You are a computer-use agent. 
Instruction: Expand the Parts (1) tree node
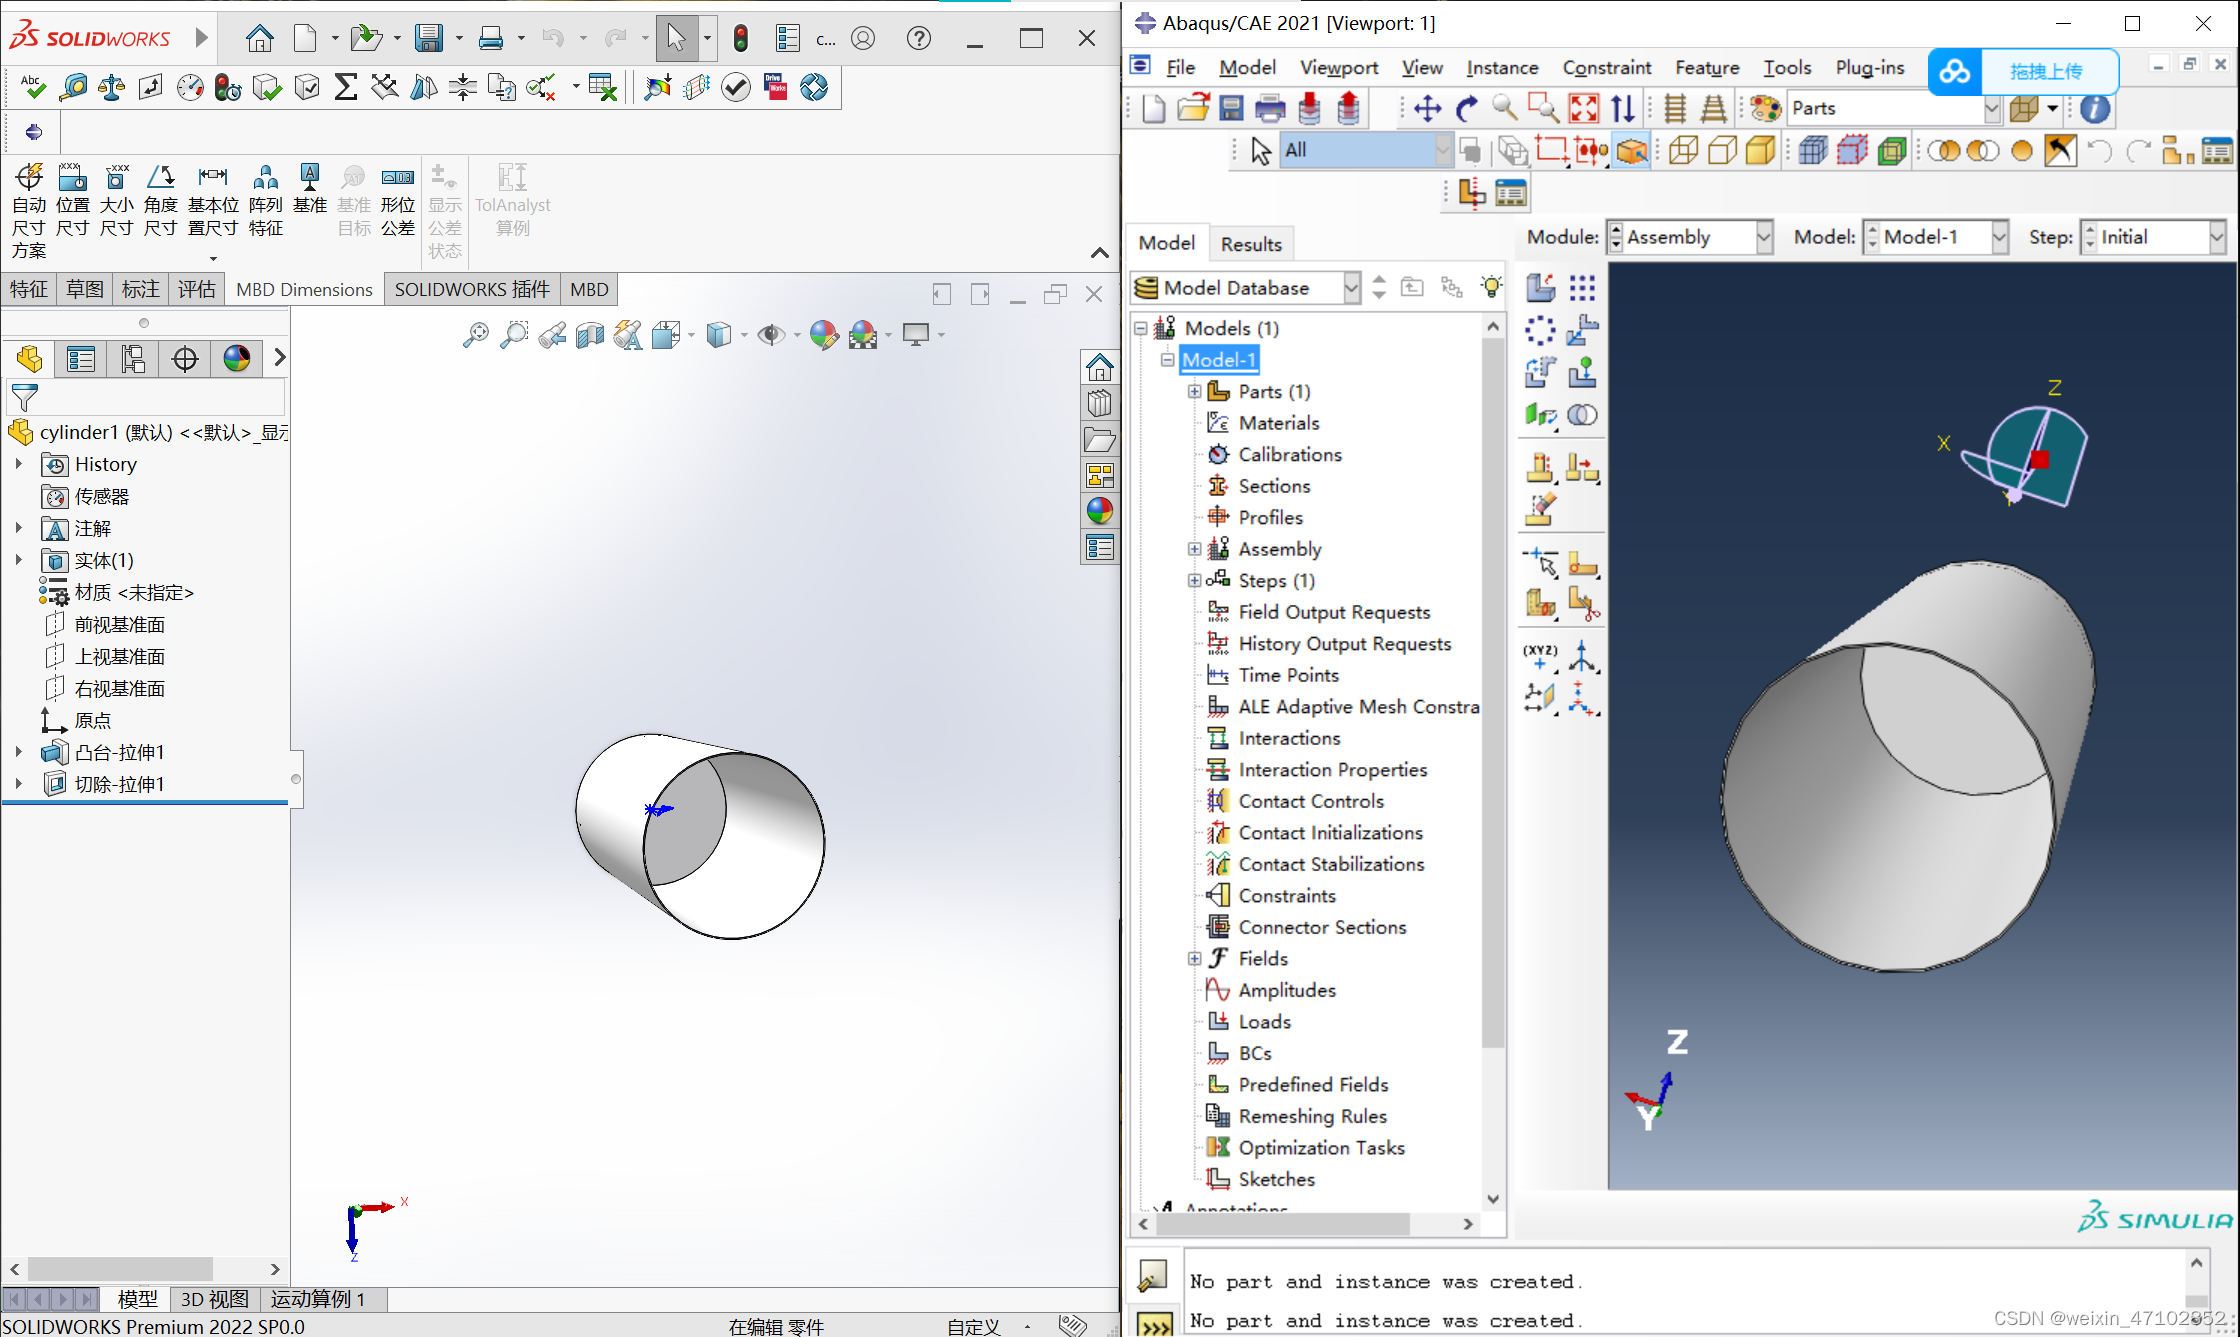click(1195, 391)
